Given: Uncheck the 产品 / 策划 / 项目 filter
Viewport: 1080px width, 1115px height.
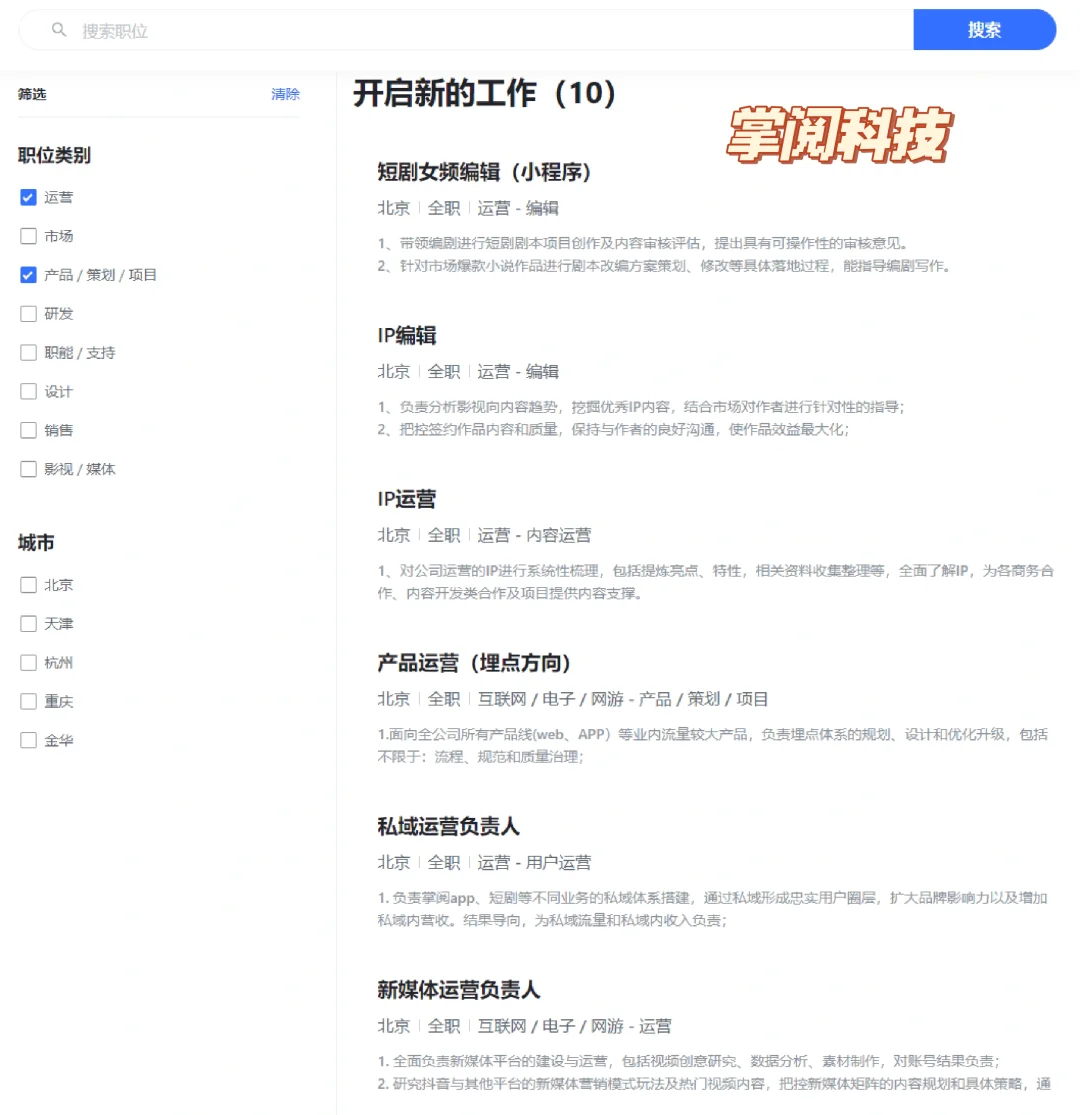Looking at the screenshot, I should pos(28,275).
